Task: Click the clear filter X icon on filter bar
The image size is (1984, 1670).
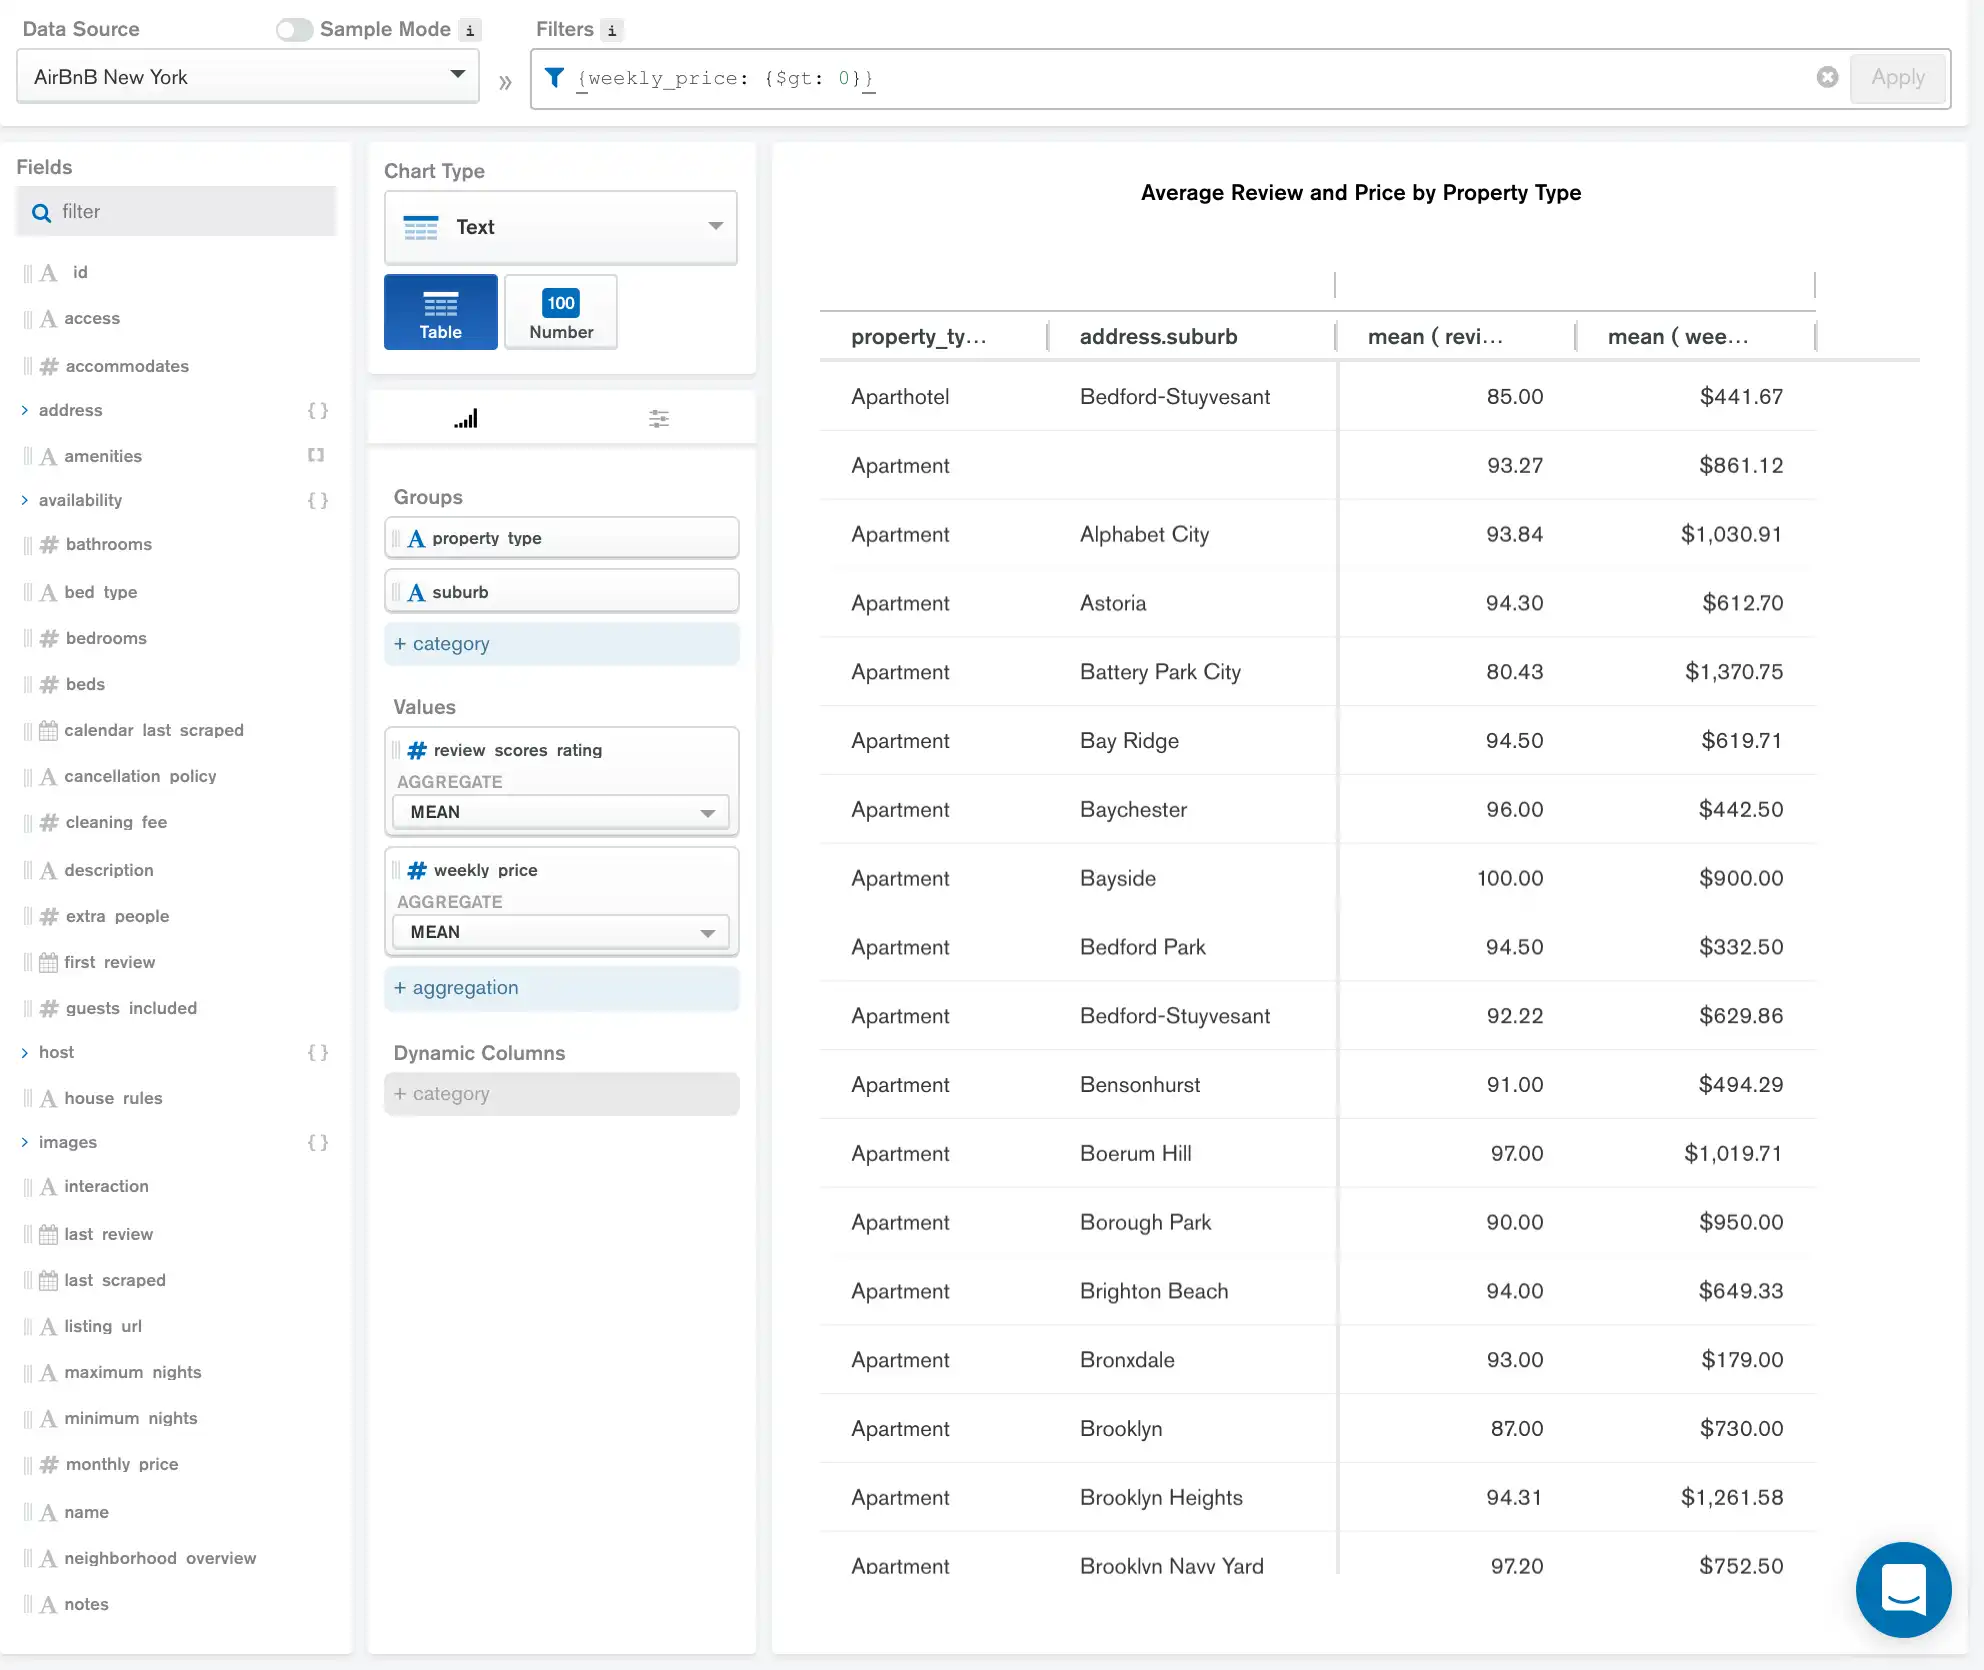Action: coord(1827,78)
